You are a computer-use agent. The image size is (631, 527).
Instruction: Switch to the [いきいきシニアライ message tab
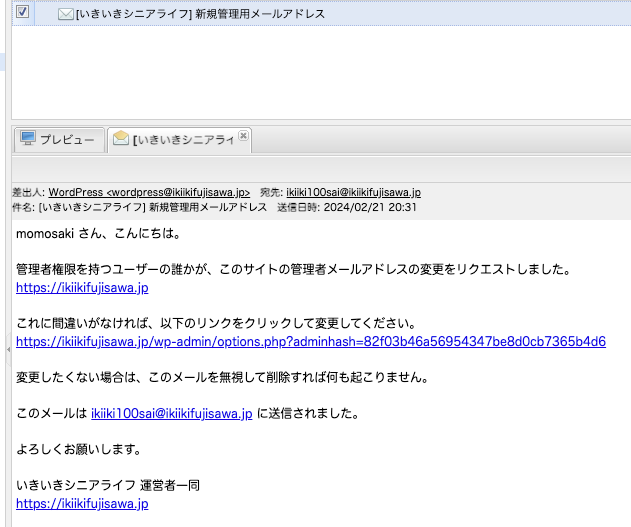coord(180,140)
